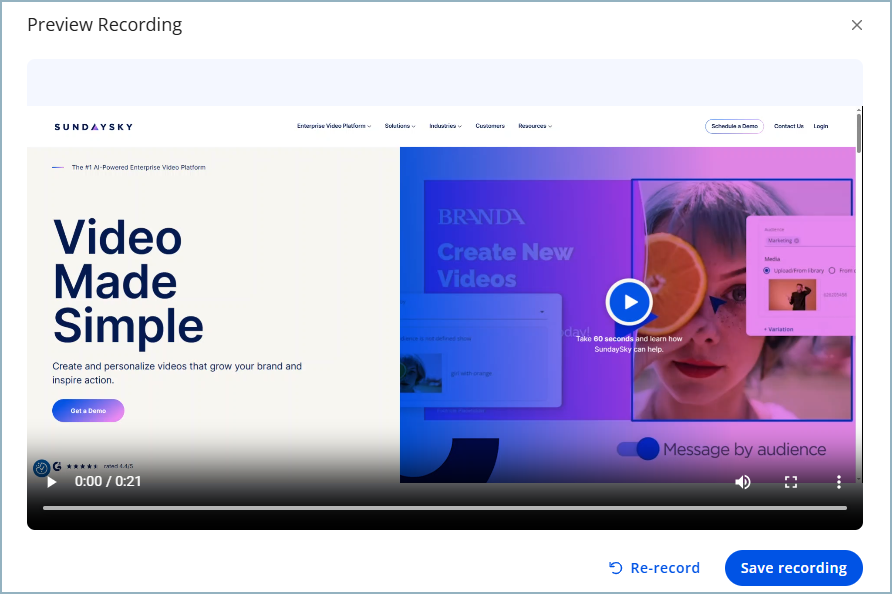Click the Re-record button
Viewport: 892px width, 594px height.
(654, 568)
